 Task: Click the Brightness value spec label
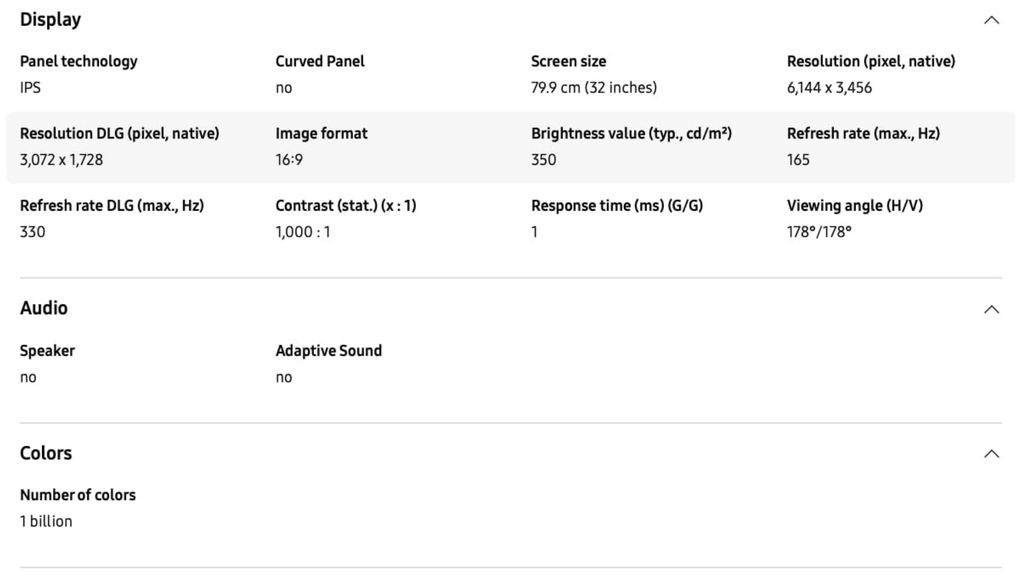(631, 133)
